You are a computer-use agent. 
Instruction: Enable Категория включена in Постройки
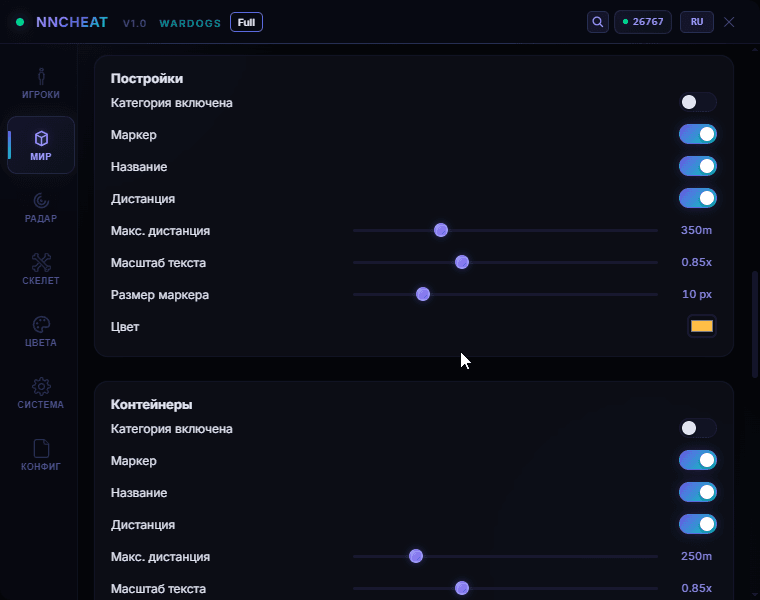[697, 102]
